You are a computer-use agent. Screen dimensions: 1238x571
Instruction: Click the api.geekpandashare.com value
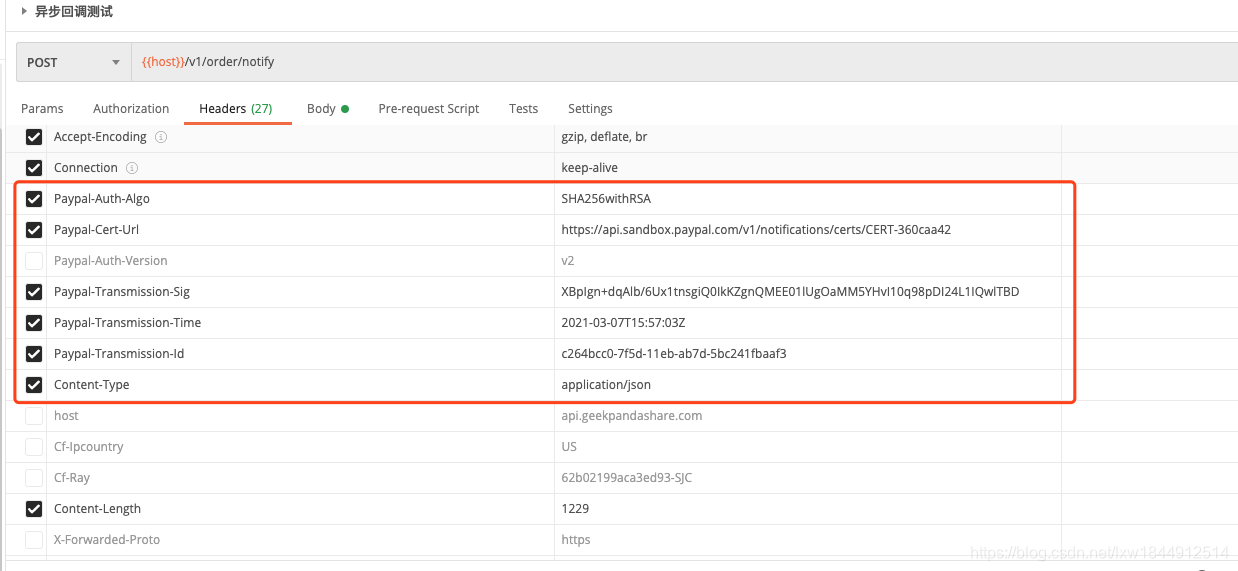632,416
